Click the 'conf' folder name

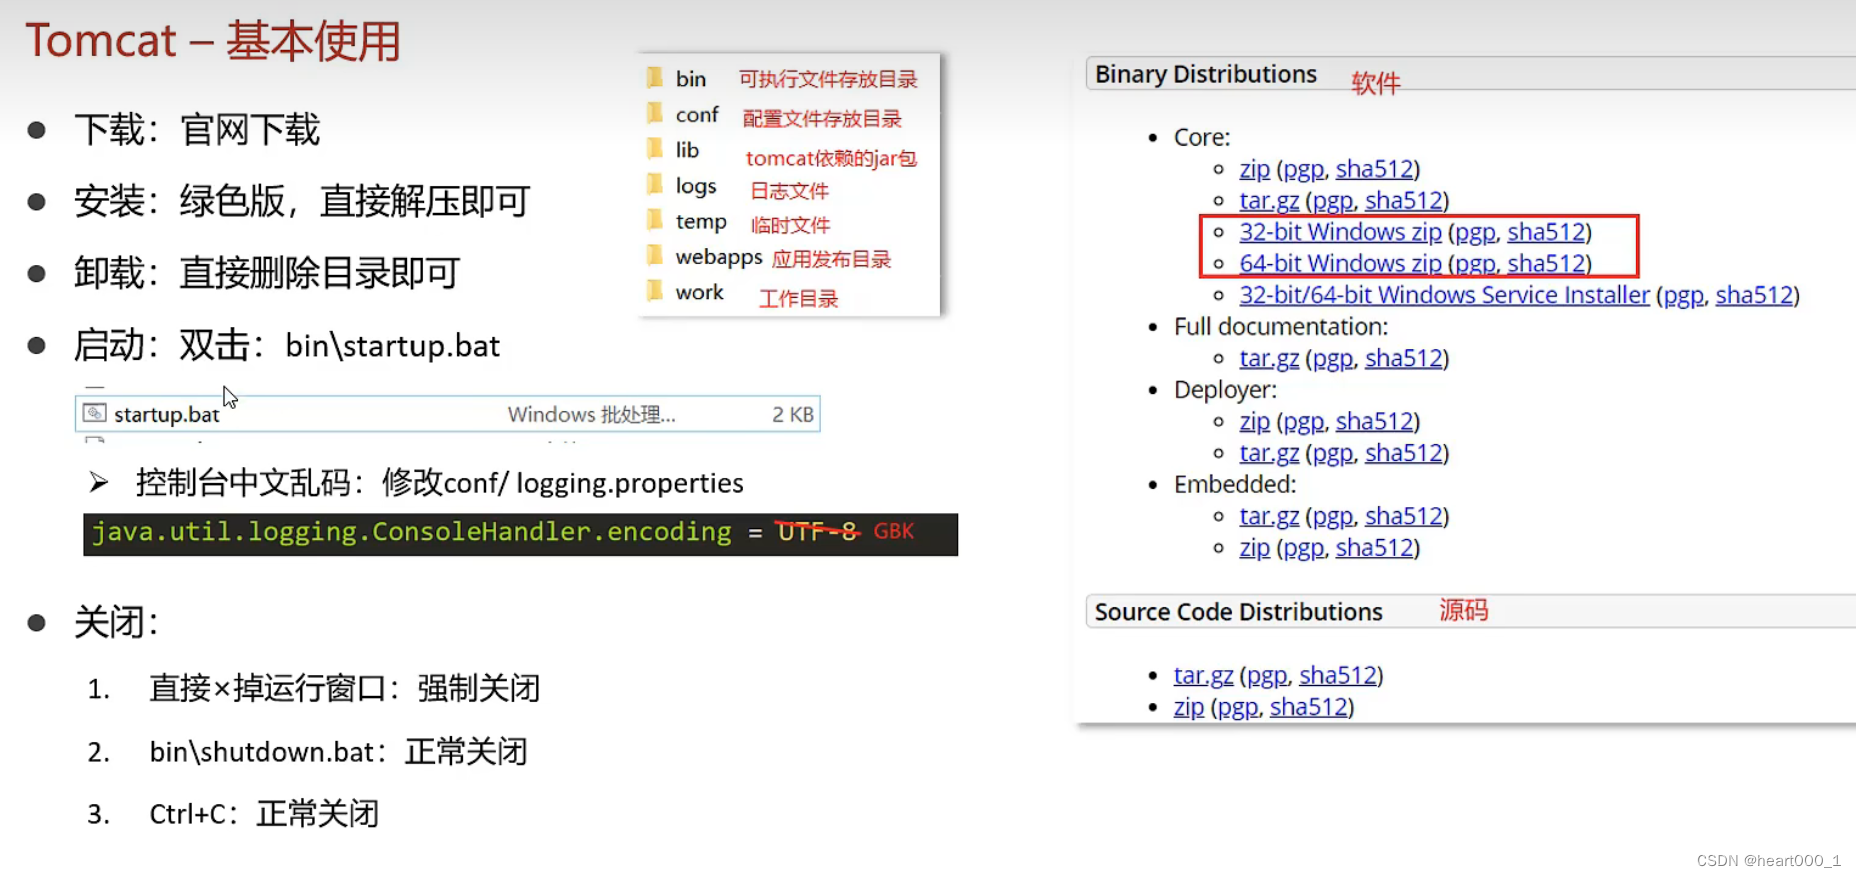pyautogui.click(x=697, y=114)
